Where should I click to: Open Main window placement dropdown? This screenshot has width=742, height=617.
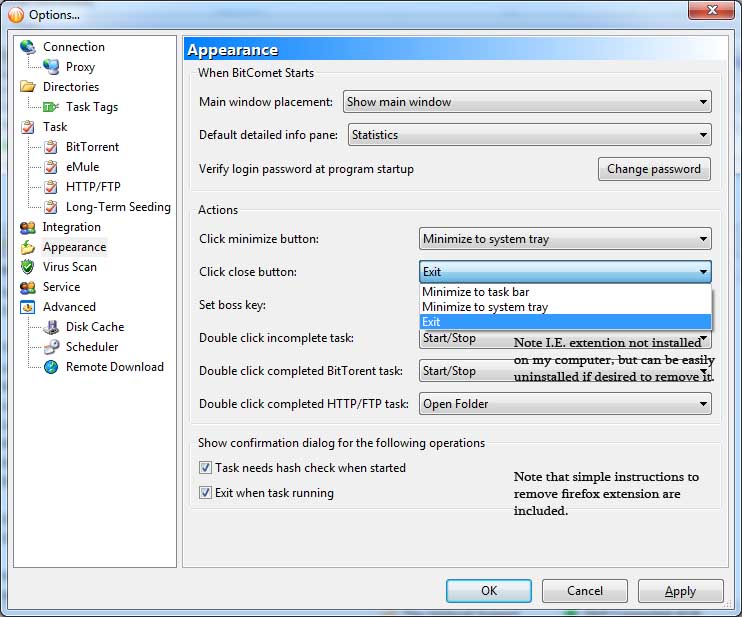point(527,102)
